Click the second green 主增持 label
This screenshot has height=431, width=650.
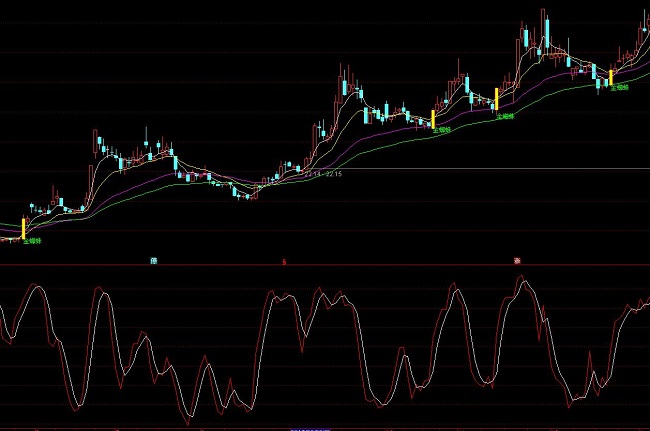441,130
